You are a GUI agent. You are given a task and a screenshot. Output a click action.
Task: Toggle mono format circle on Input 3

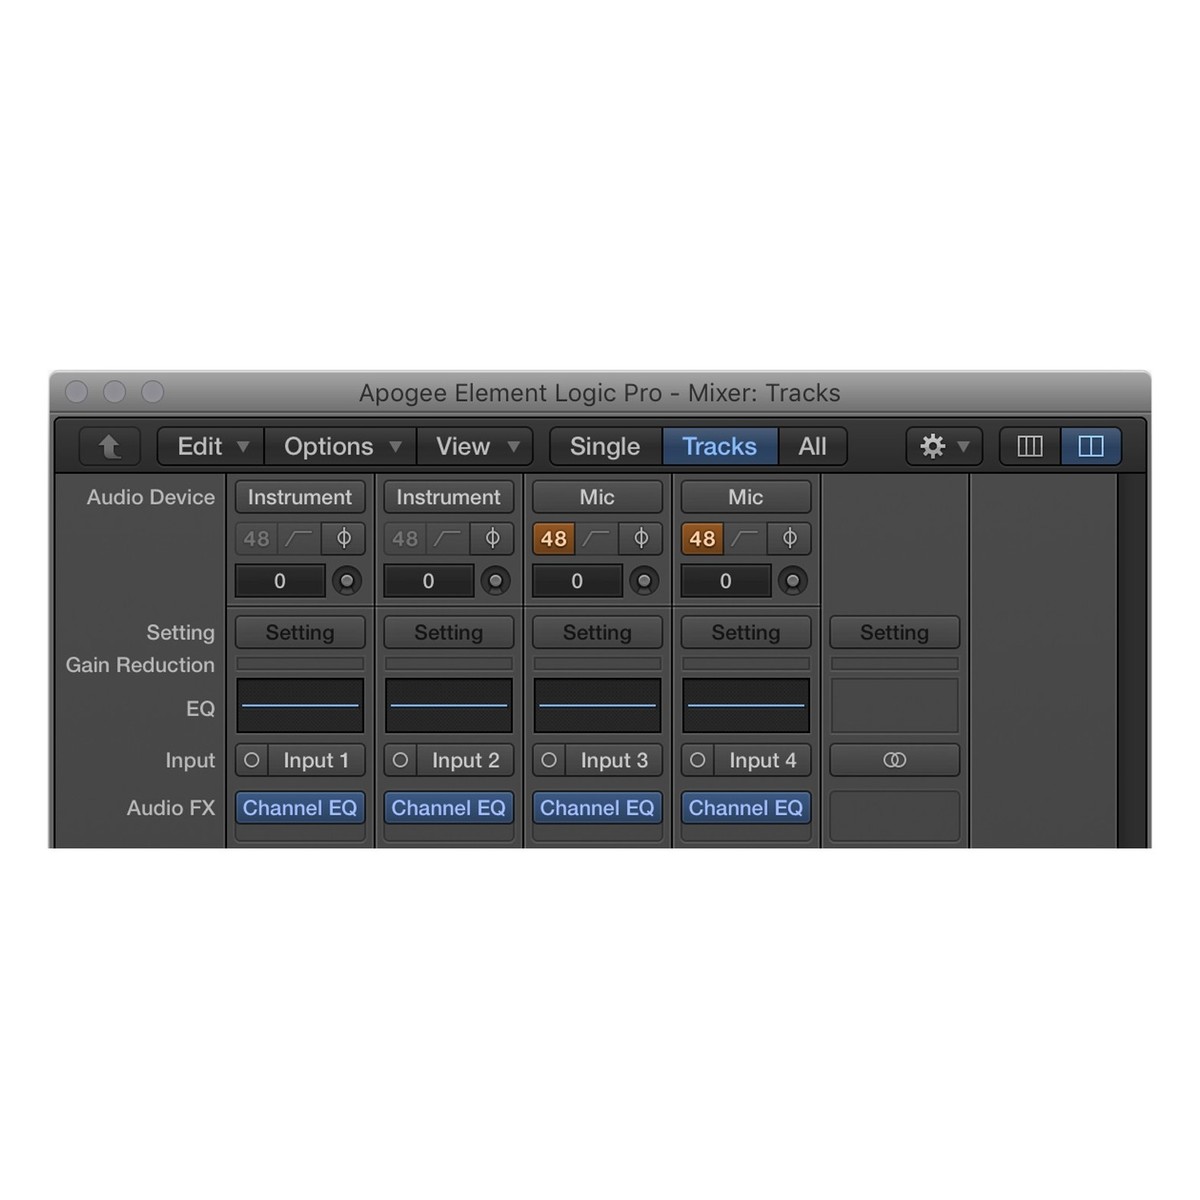(x=549, y=760)
